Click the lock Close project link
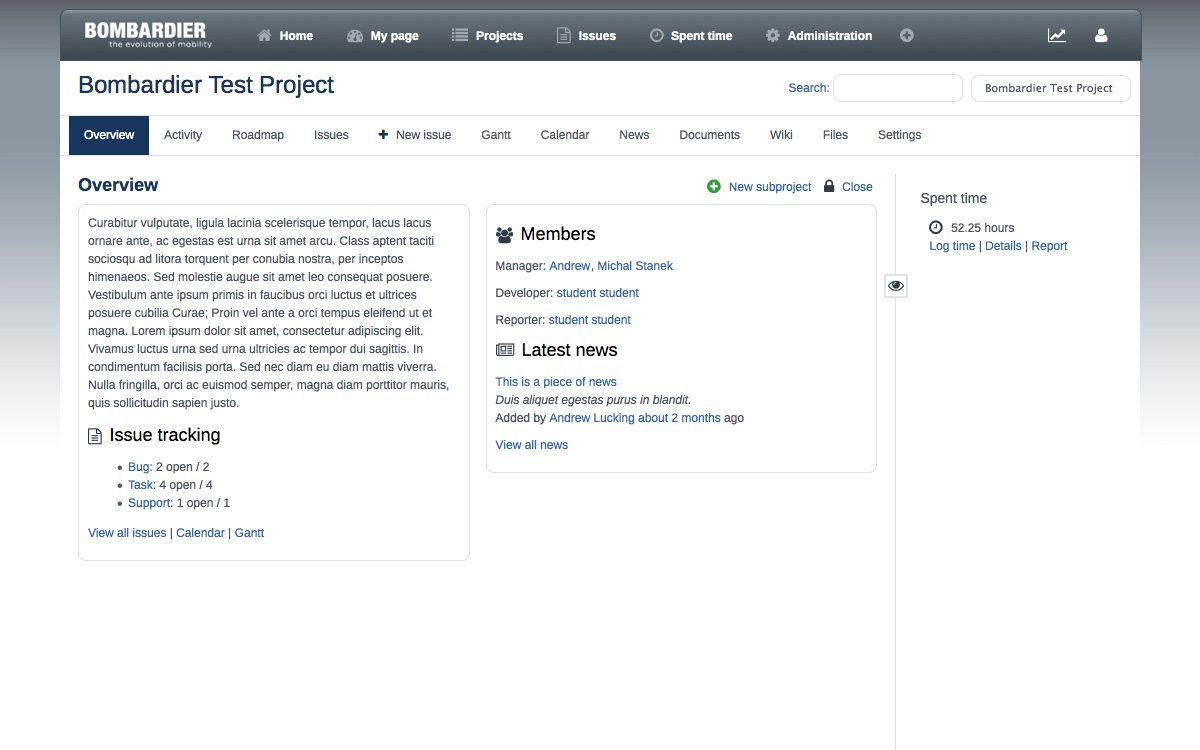Viewport: 1200px width, 750px height. pyautogui.click(x=848, y=187)
